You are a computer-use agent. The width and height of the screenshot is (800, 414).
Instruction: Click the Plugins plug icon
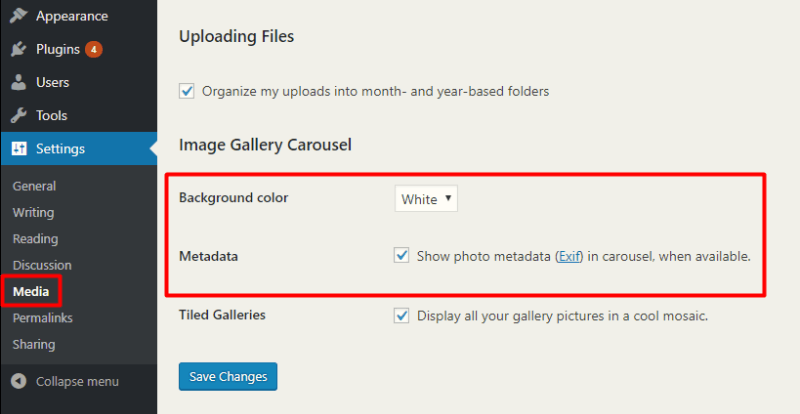click(19, 49)
